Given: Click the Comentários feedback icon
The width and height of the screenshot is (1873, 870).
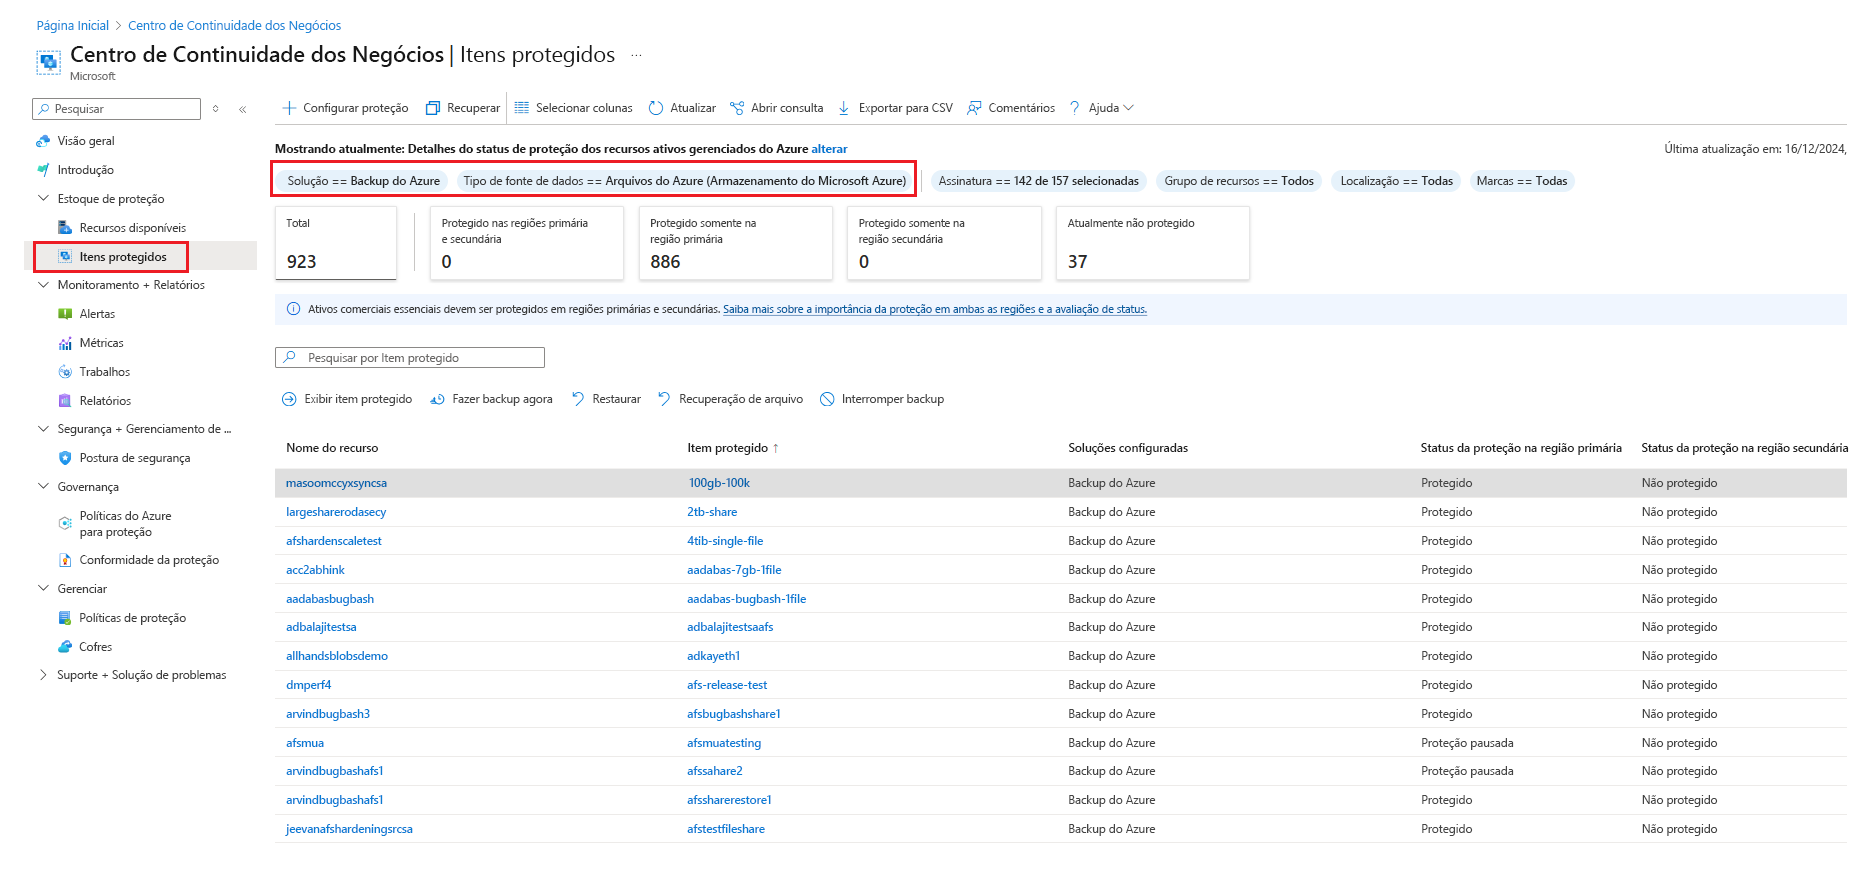Looking at the screenshot, I should 974,108.
